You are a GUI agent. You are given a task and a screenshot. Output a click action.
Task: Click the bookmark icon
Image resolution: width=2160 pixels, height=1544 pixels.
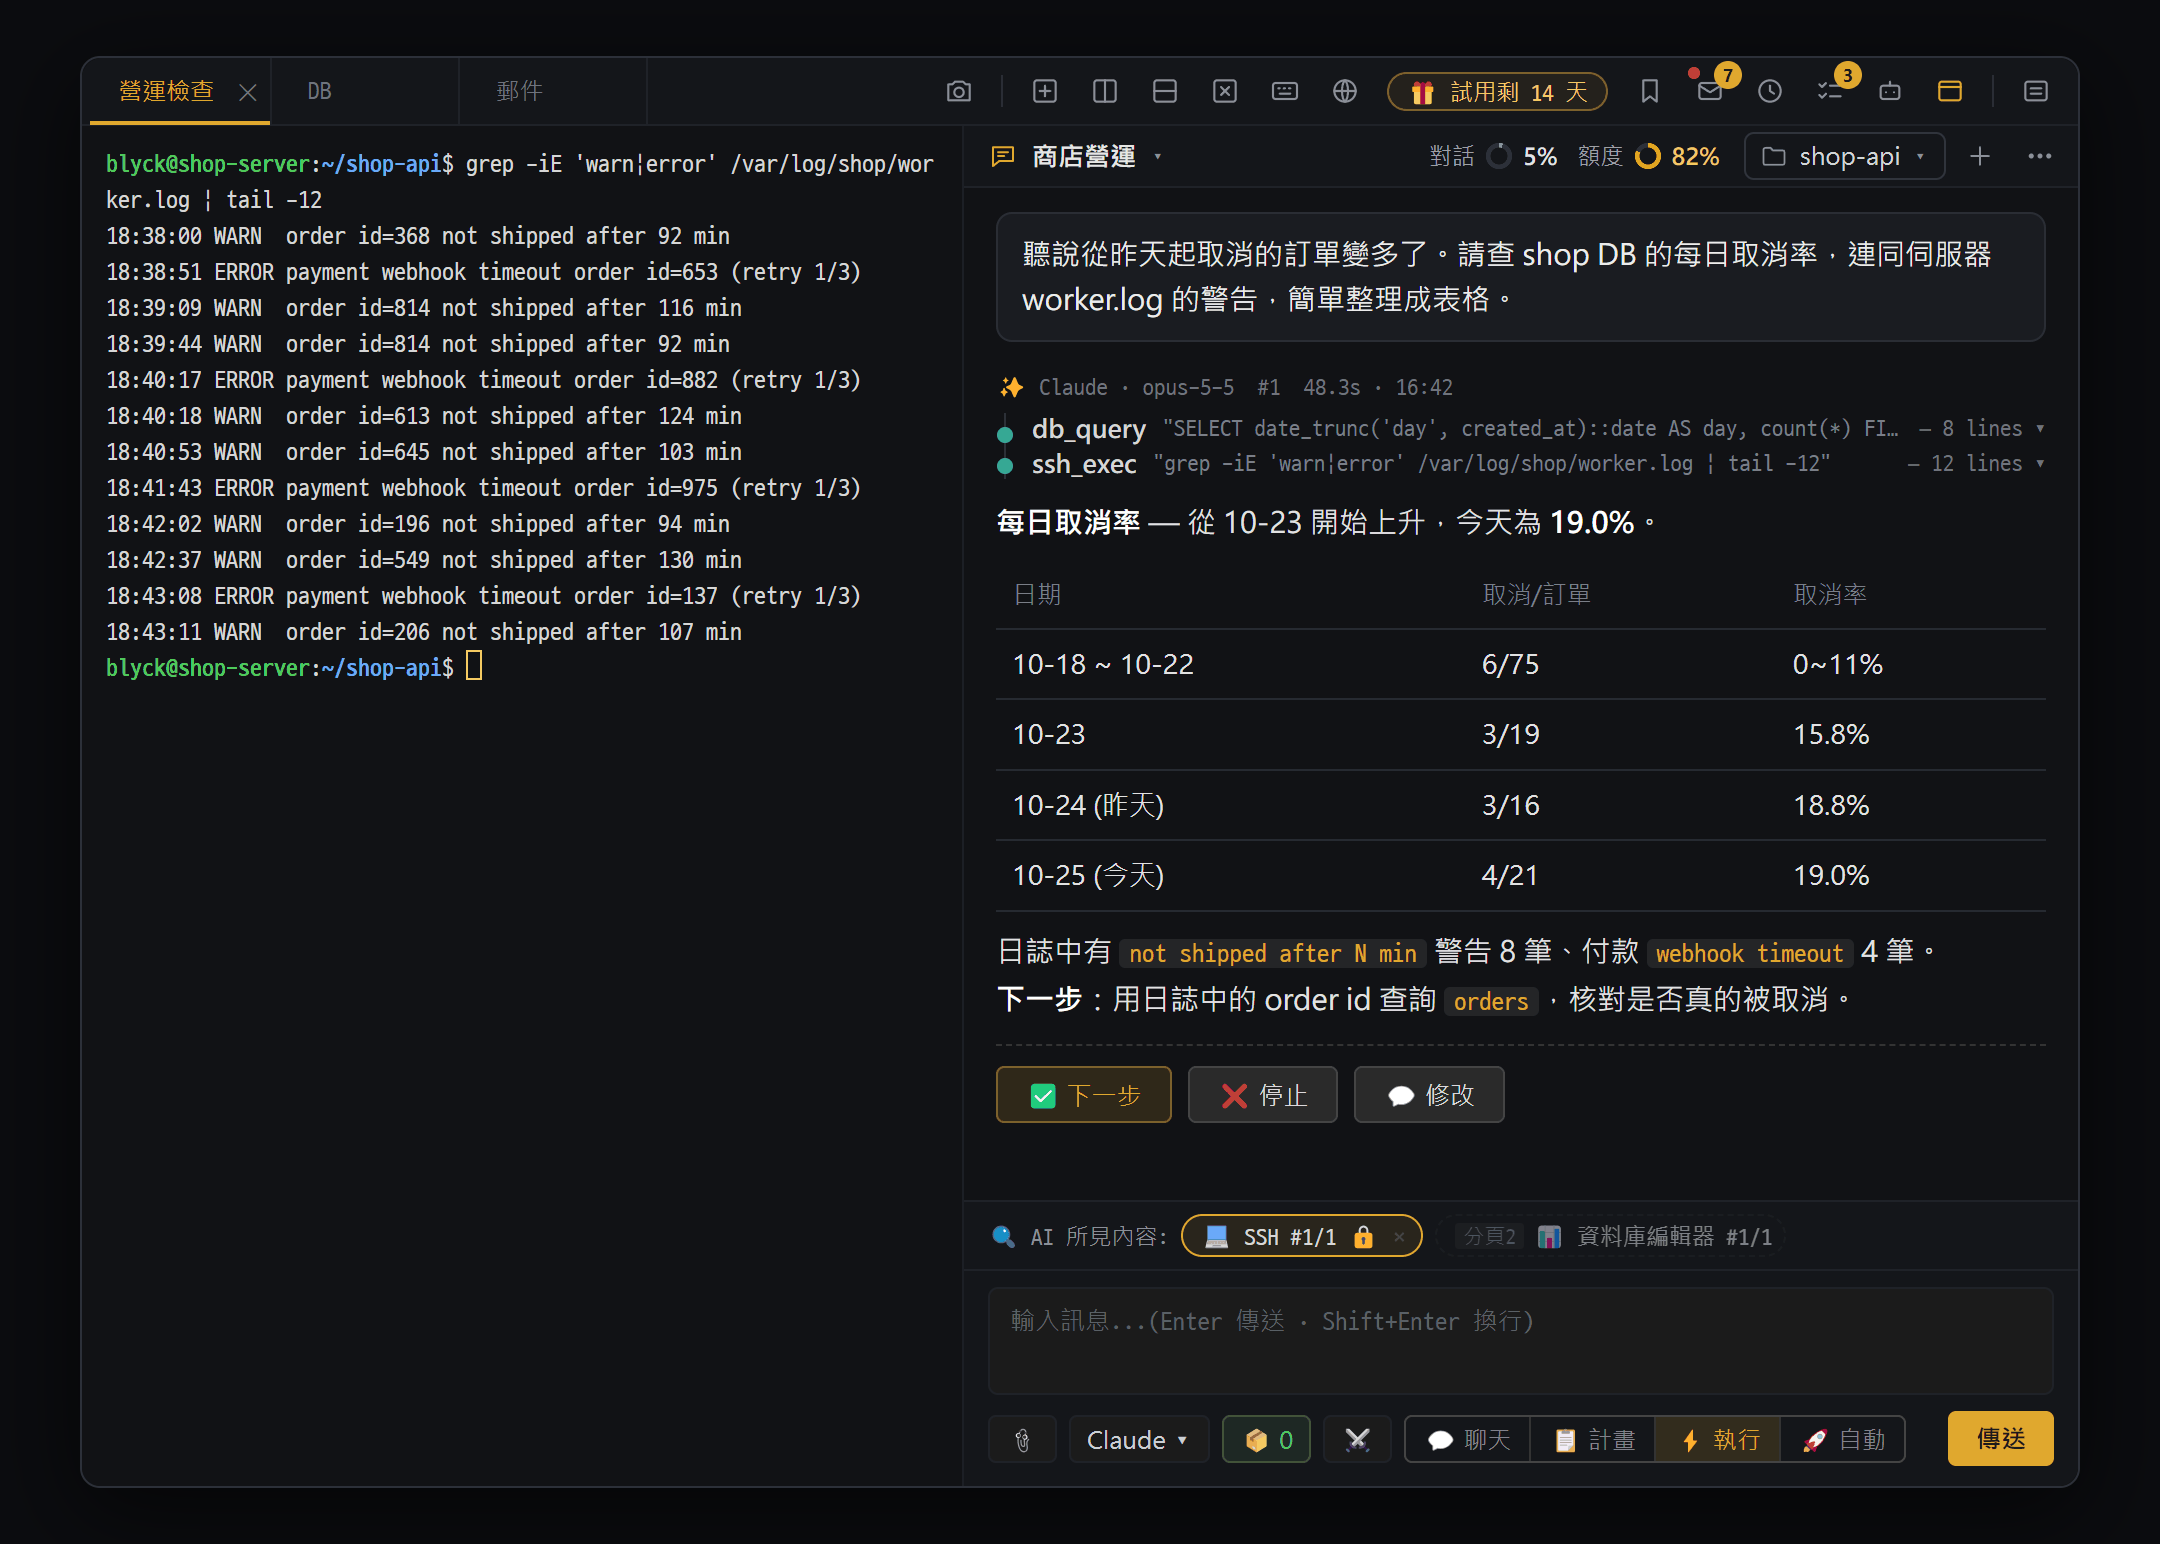[x=1649, y=91]
